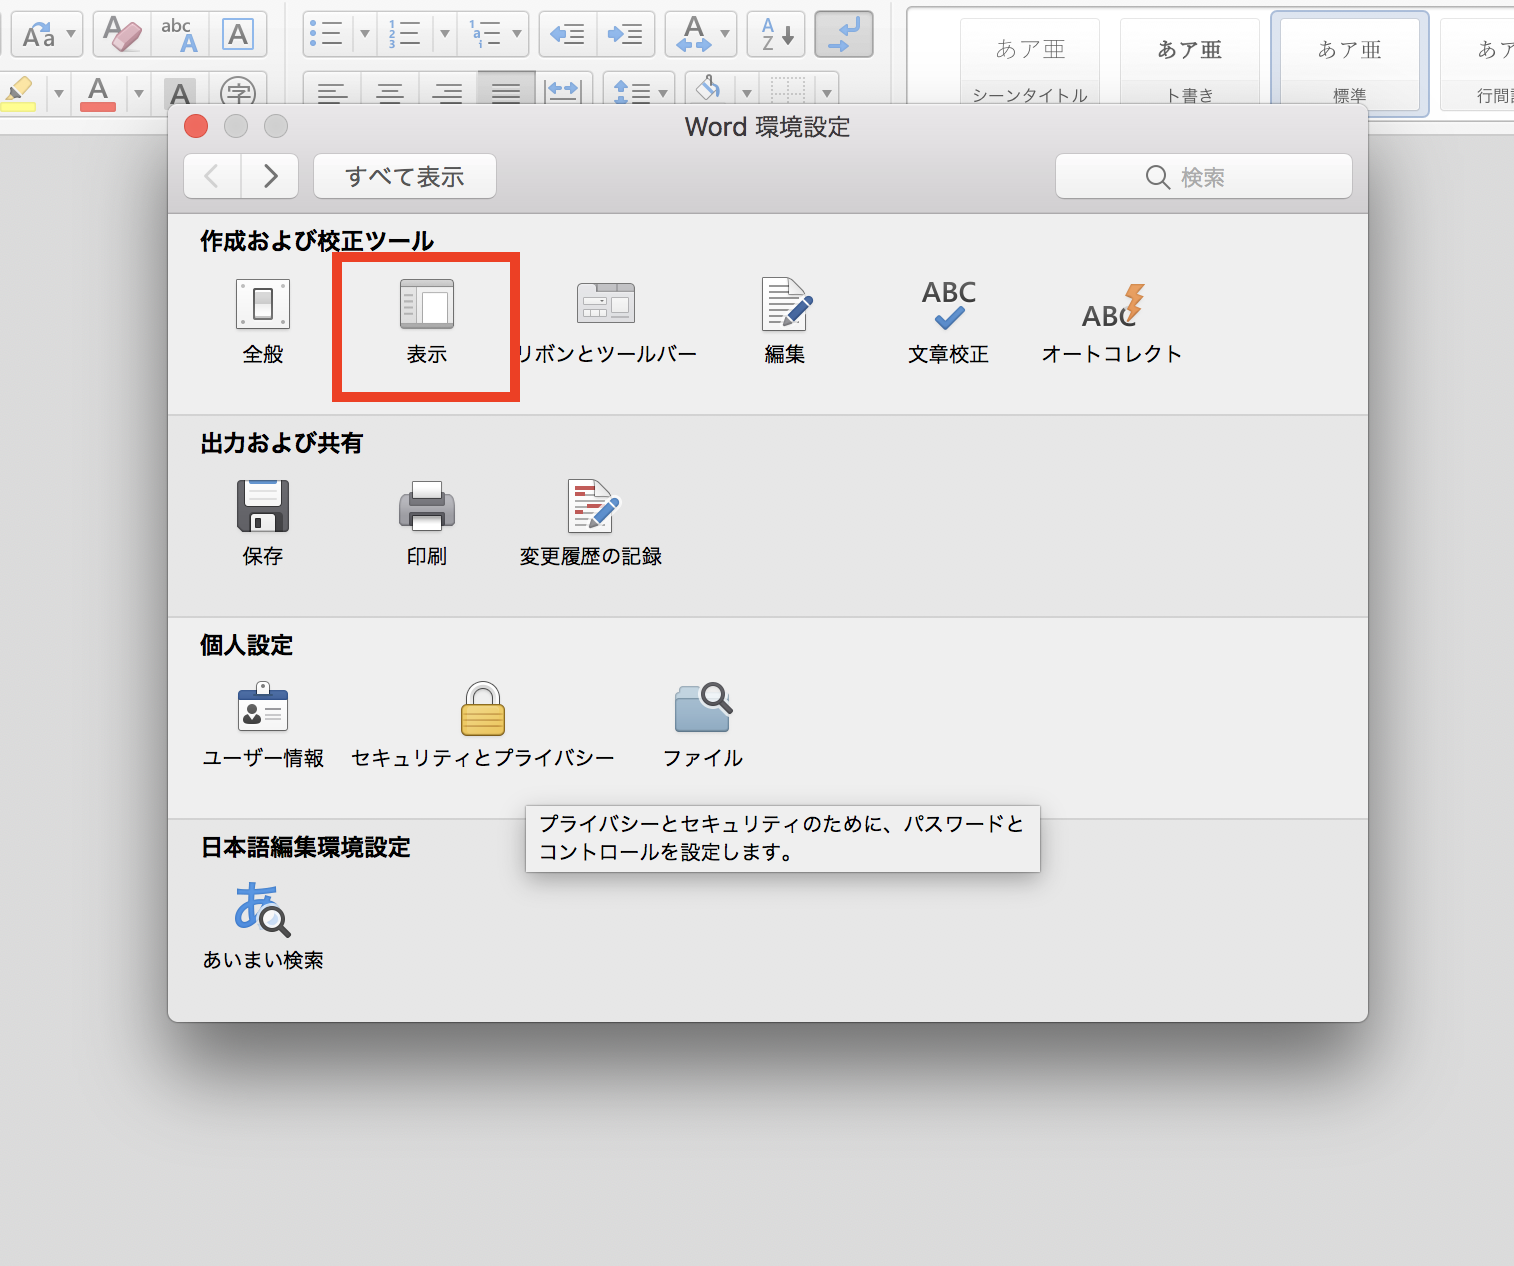Click the bulleted list icon
The width and height of the screenshot is (1514, 1266).
[326, 34]
